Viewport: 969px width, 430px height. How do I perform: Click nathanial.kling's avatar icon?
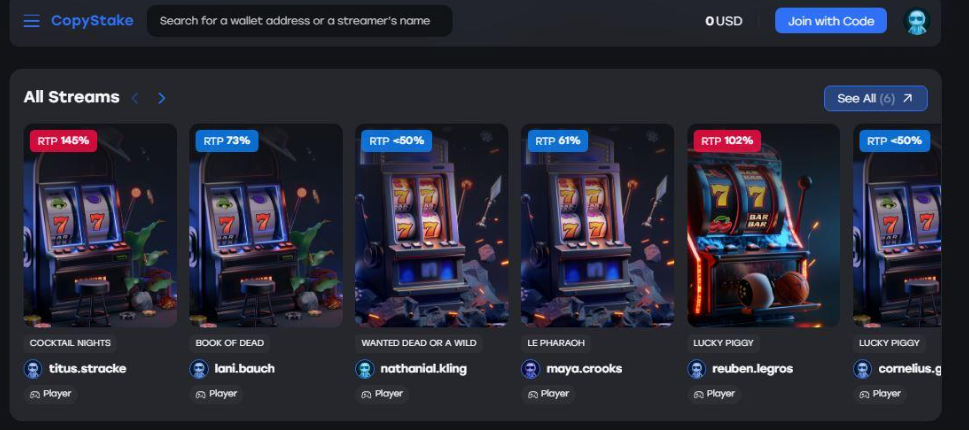[x=365, y=369]
